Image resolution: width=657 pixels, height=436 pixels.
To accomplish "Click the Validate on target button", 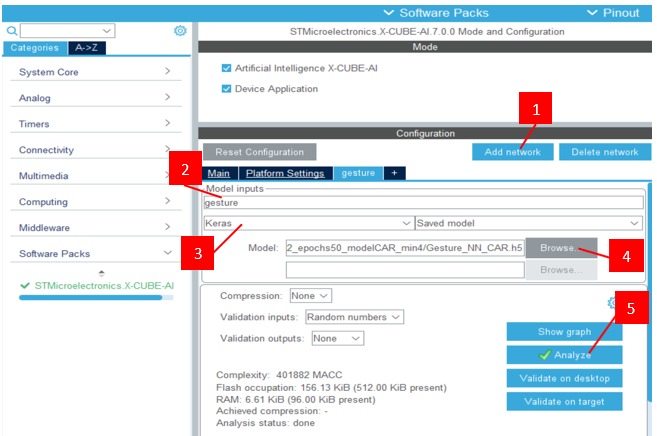I will tap(564, 402).
